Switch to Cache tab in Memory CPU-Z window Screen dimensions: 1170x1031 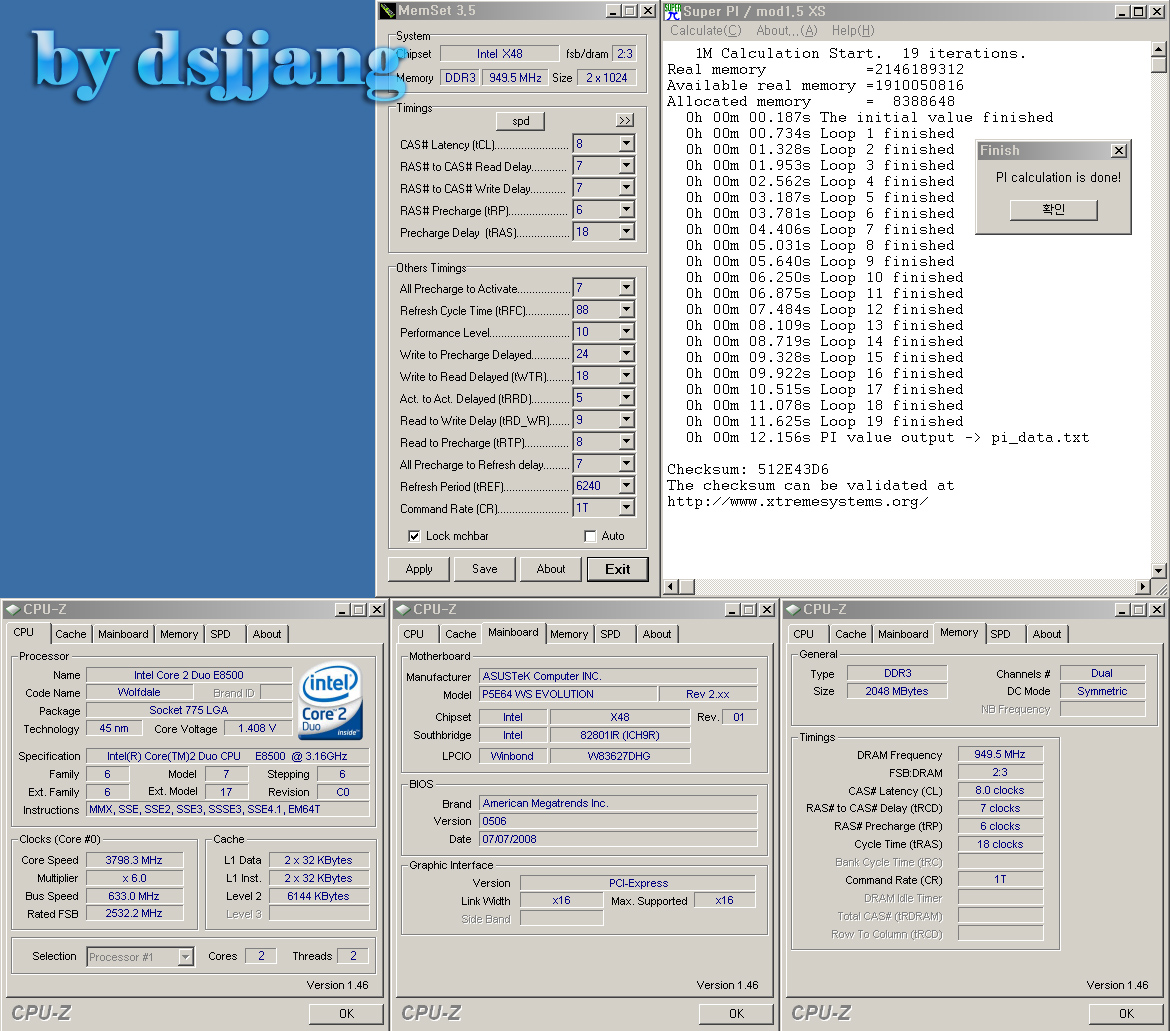click(851, 634)
